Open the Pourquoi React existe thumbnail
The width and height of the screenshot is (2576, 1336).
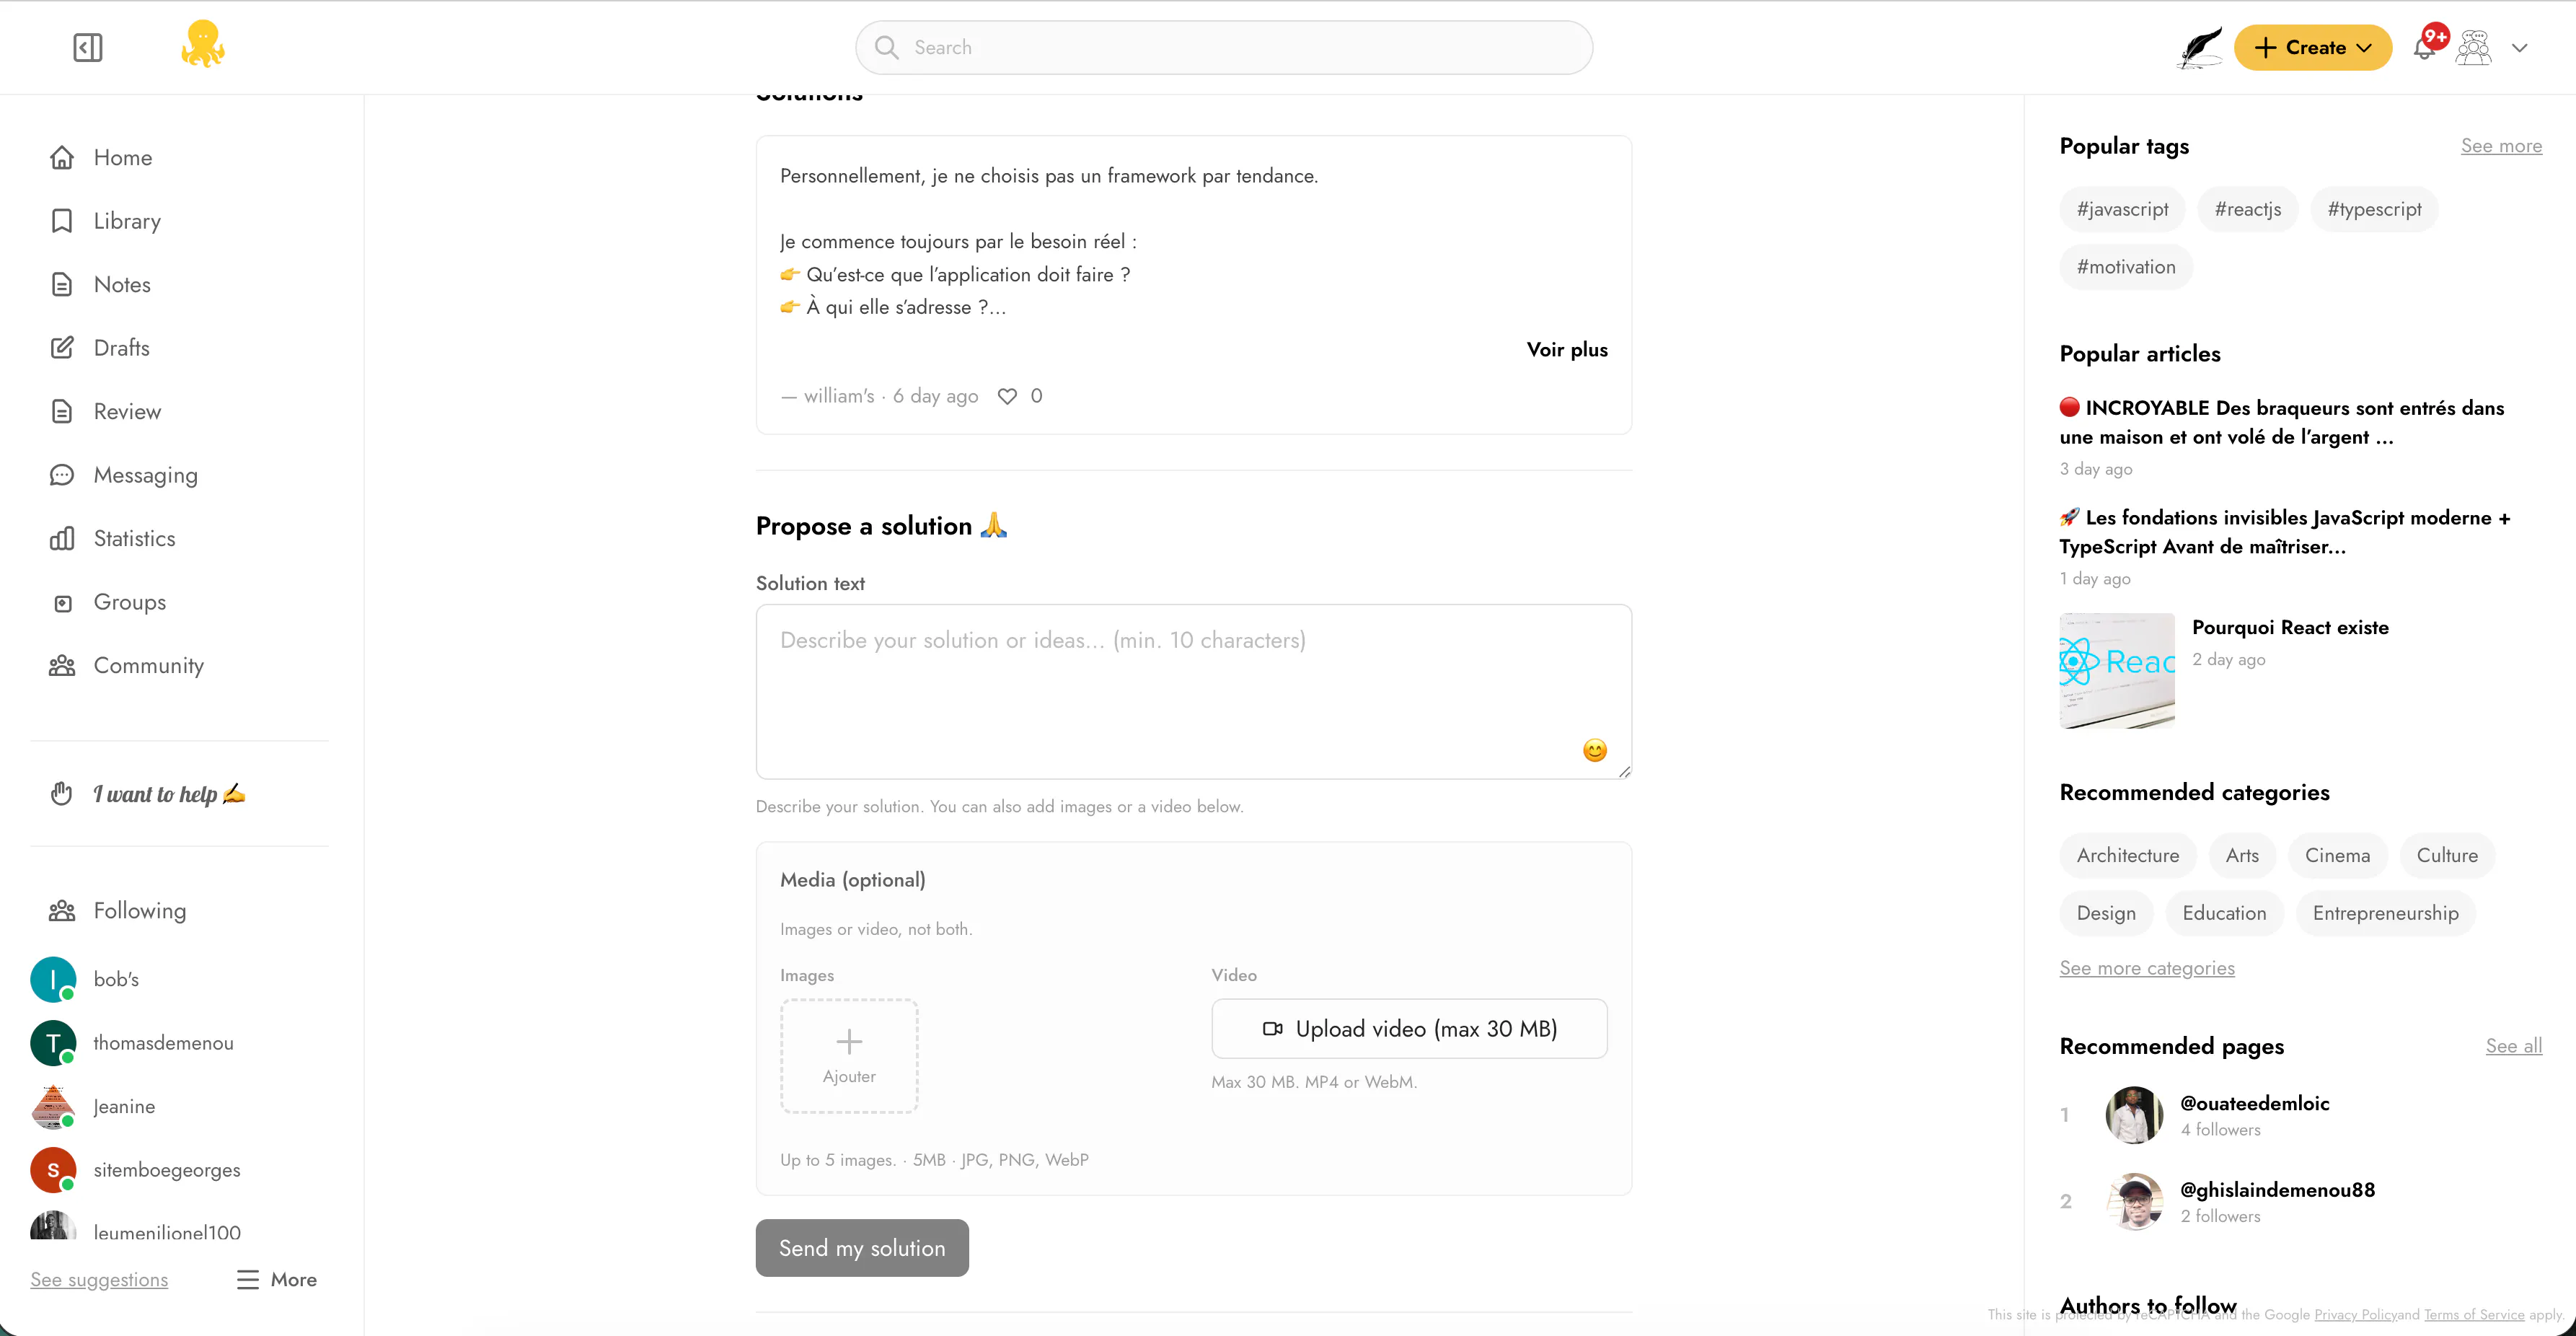(2117, 671)
